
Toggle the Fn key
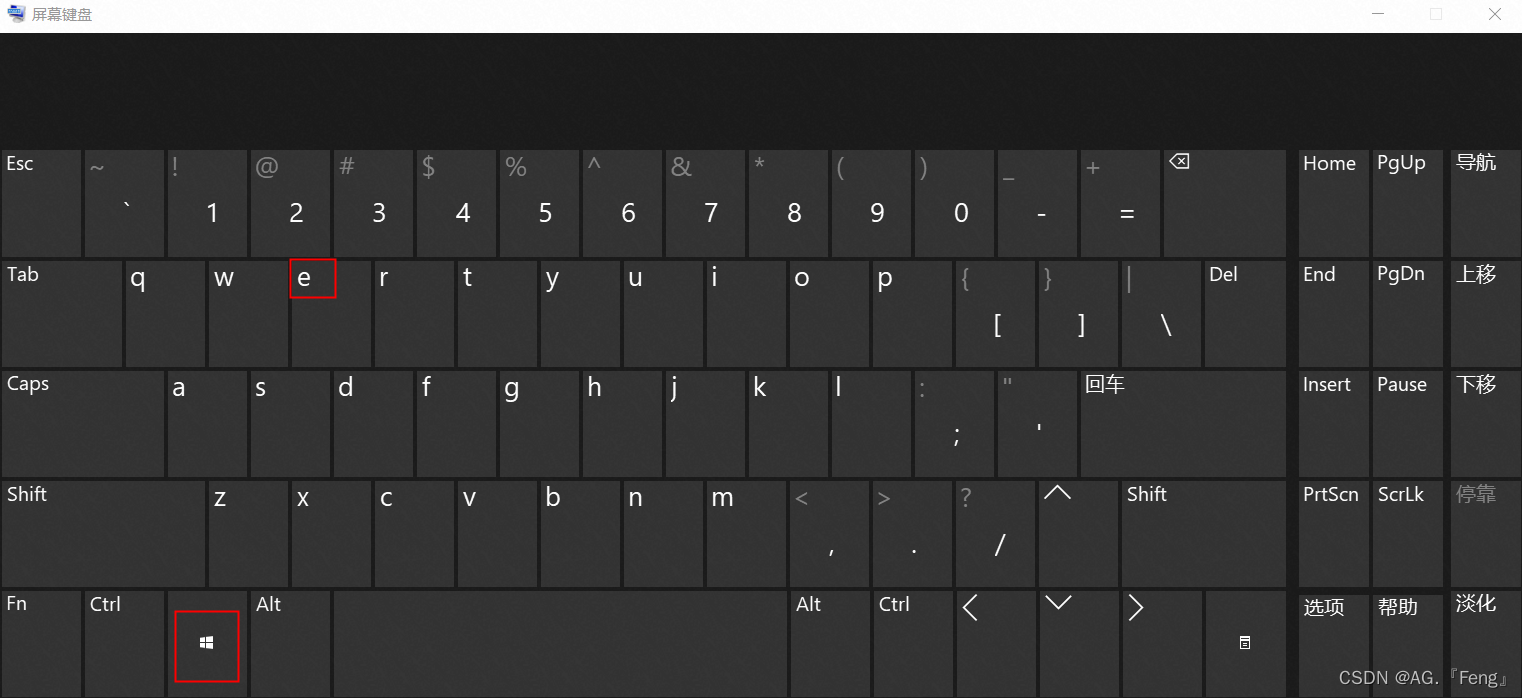(x=42, y=642)
